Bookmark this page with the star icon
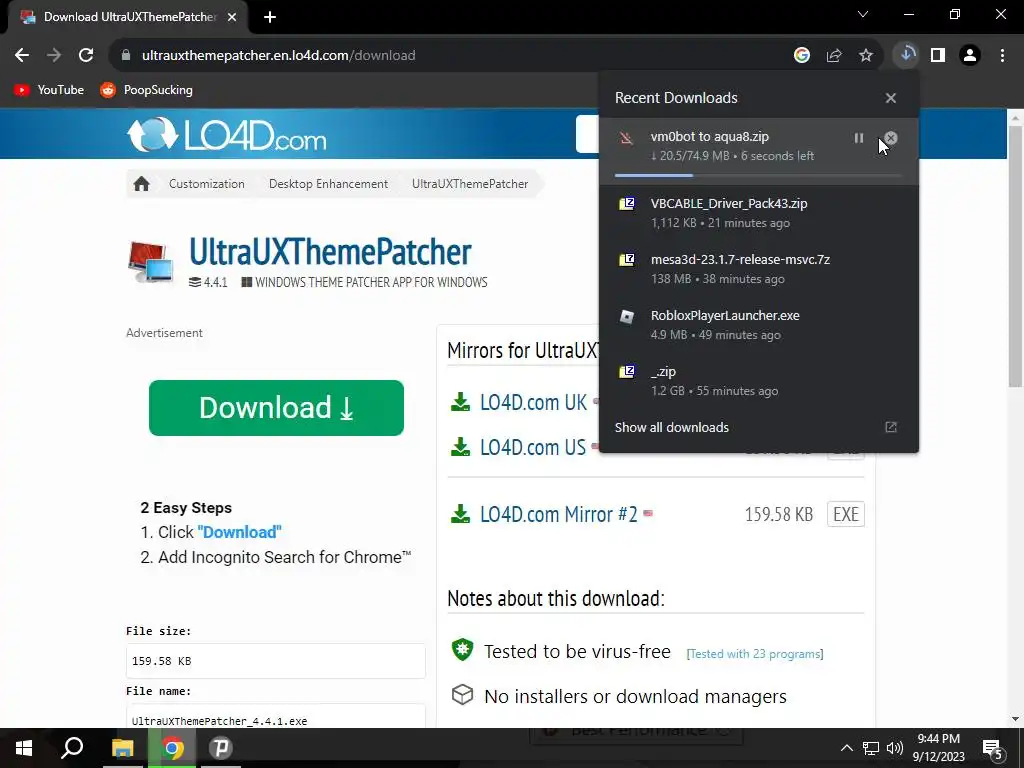The image size is (1024, 768). (866, 56)
